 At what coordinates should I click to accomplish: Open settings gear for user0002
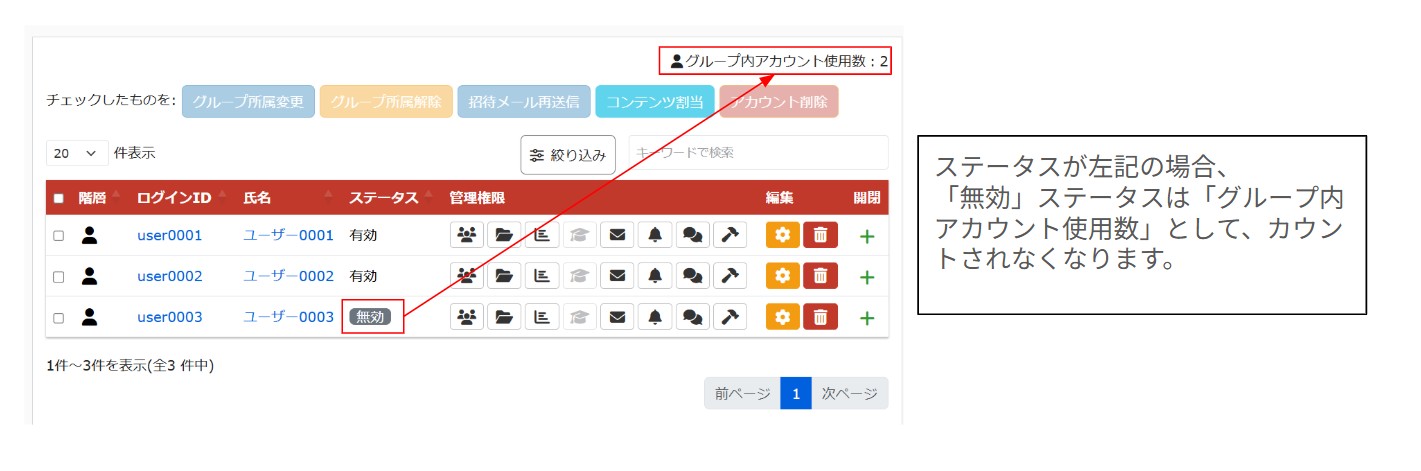coord(783,276)
